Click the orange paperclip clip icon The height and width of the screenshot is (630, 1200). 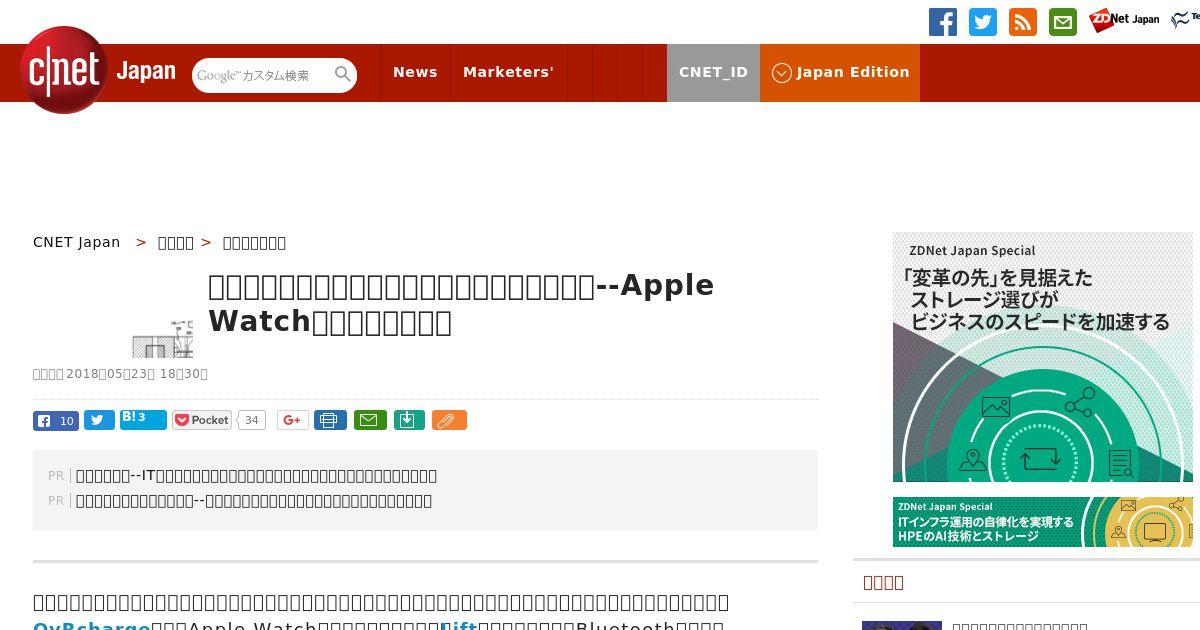449,420
